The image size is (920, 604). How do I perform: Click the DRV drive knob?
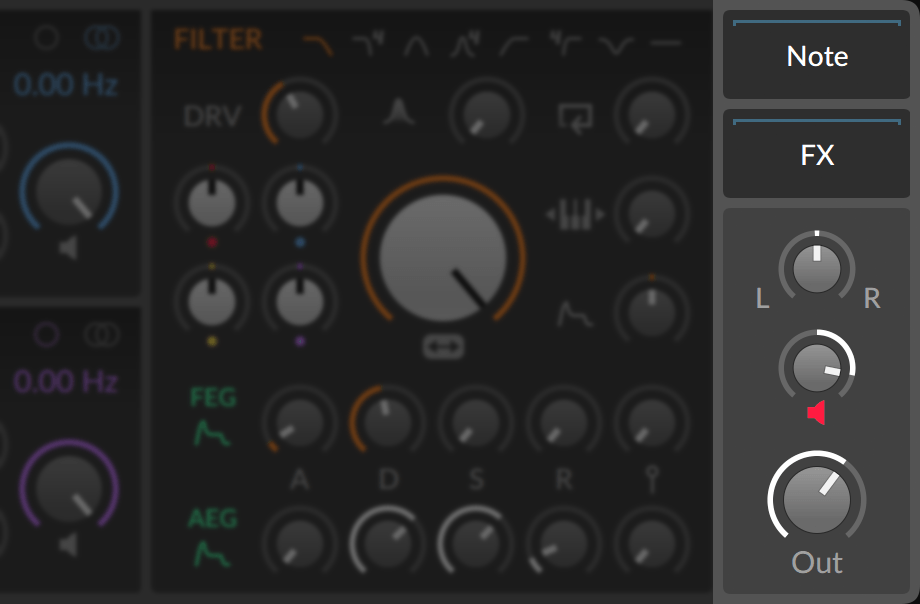299,113
